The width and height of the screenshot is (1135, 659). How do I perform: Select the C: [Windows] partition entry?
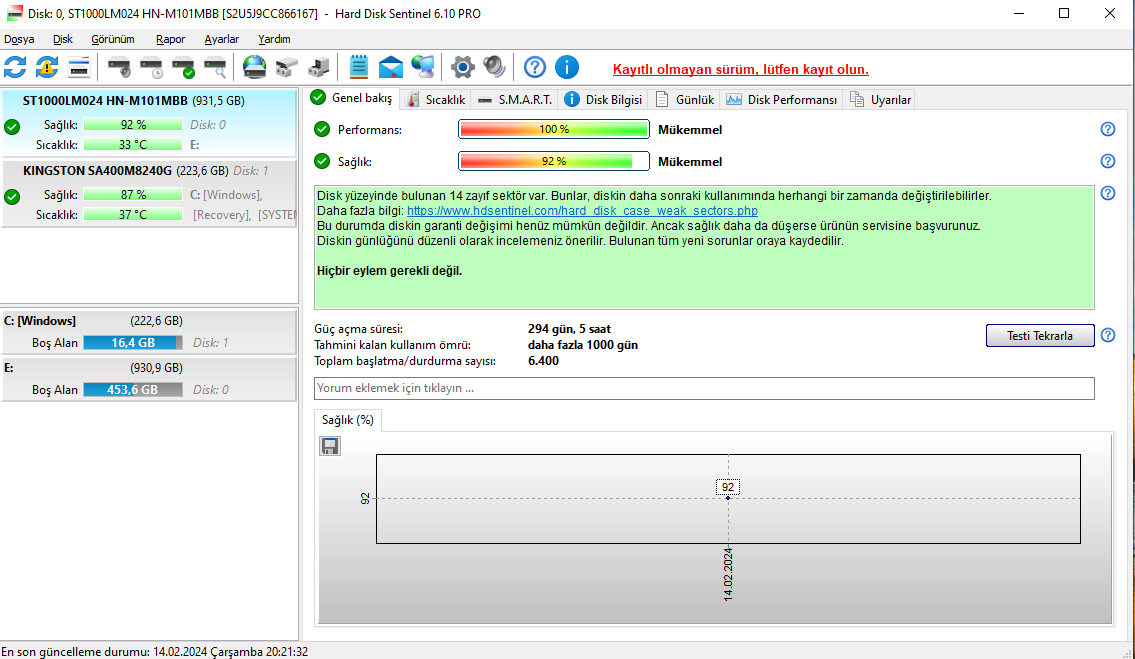click(148, 332)
